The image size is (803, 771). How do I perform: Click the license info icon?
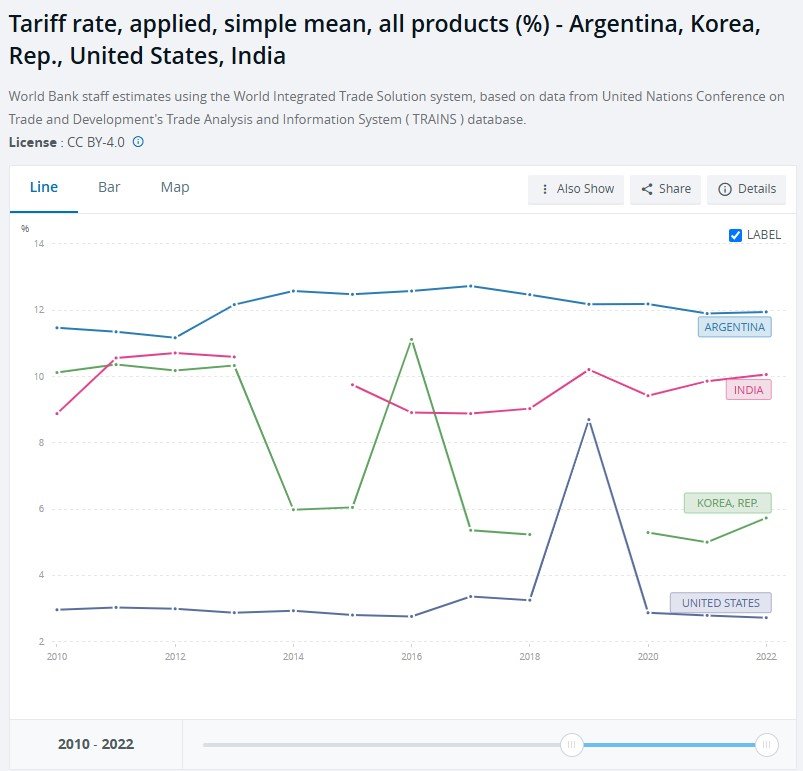pyautogui.click(x=138, y=142)
